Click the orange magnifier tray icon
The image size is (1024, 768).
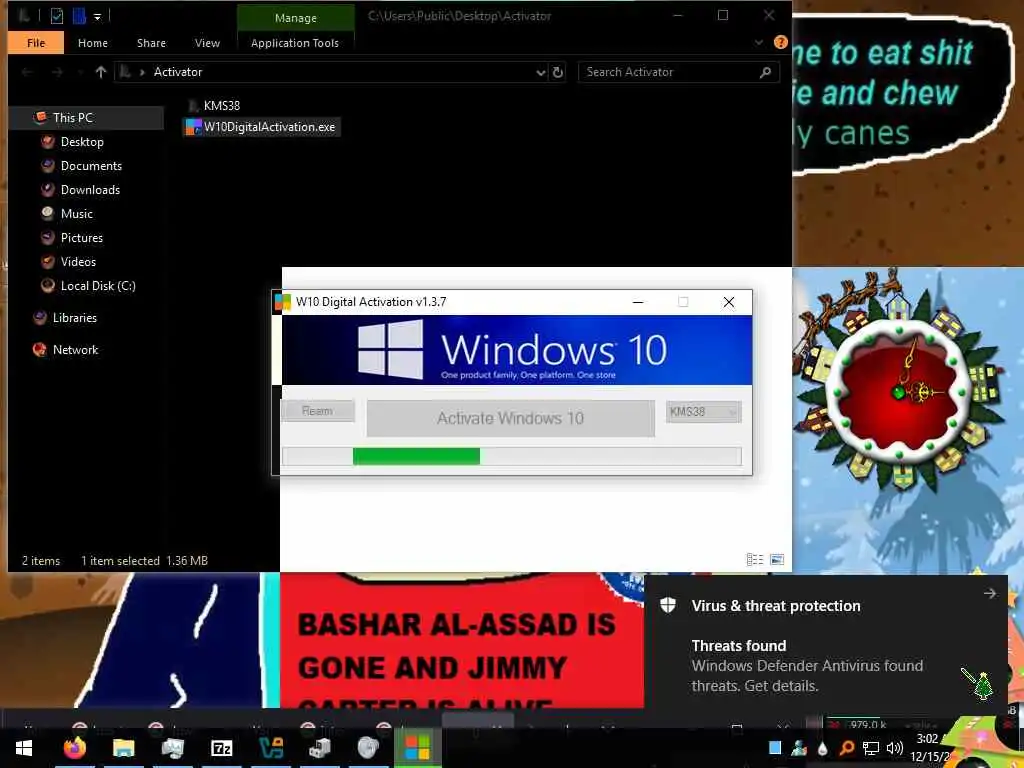tap(847, 748)
